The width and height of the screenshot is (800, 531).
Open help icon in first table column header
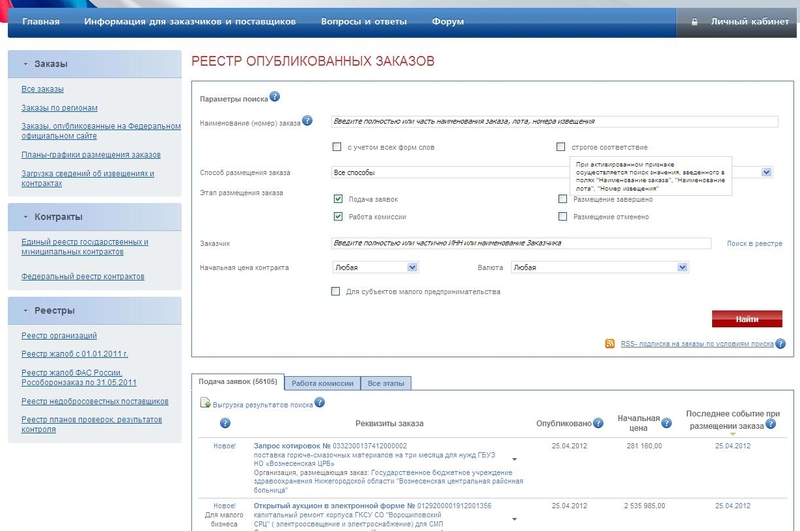(225, 423)
